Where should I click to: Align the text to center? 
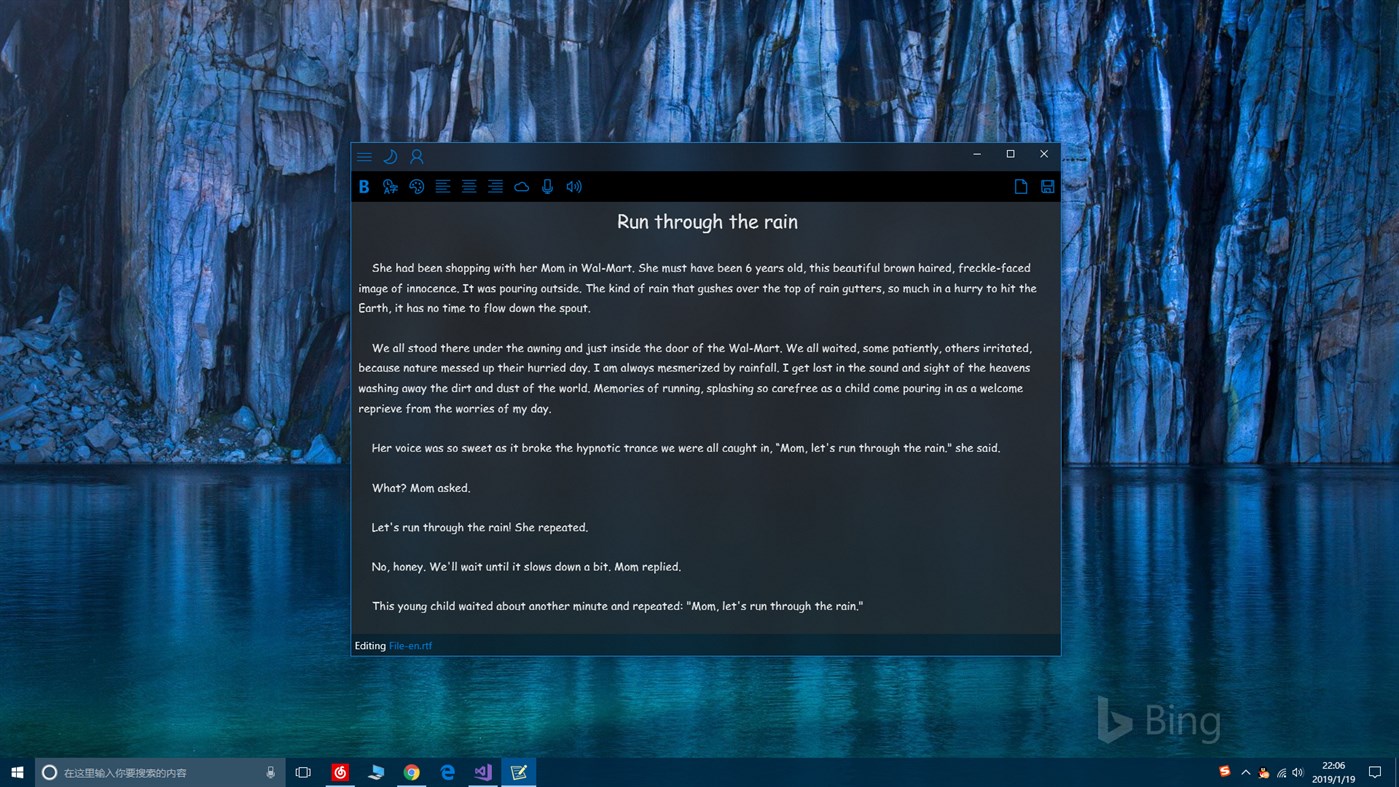coord(468,186)
